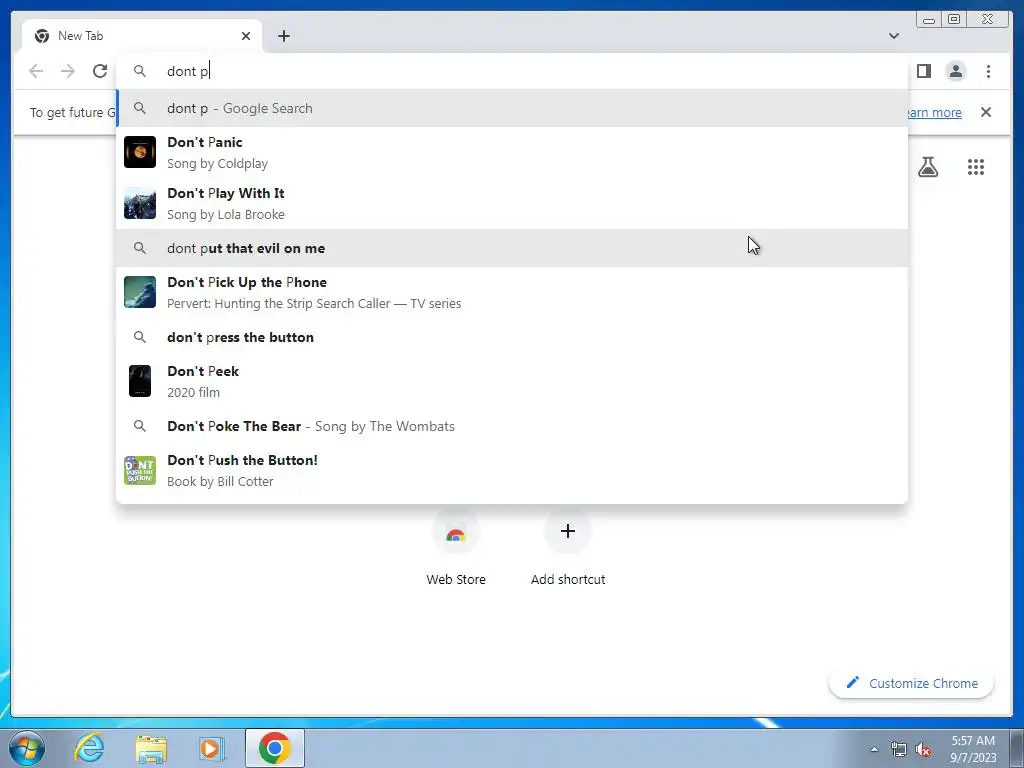
Task: Click the Don't Panic album thumbnail
Action: (140, 152)
